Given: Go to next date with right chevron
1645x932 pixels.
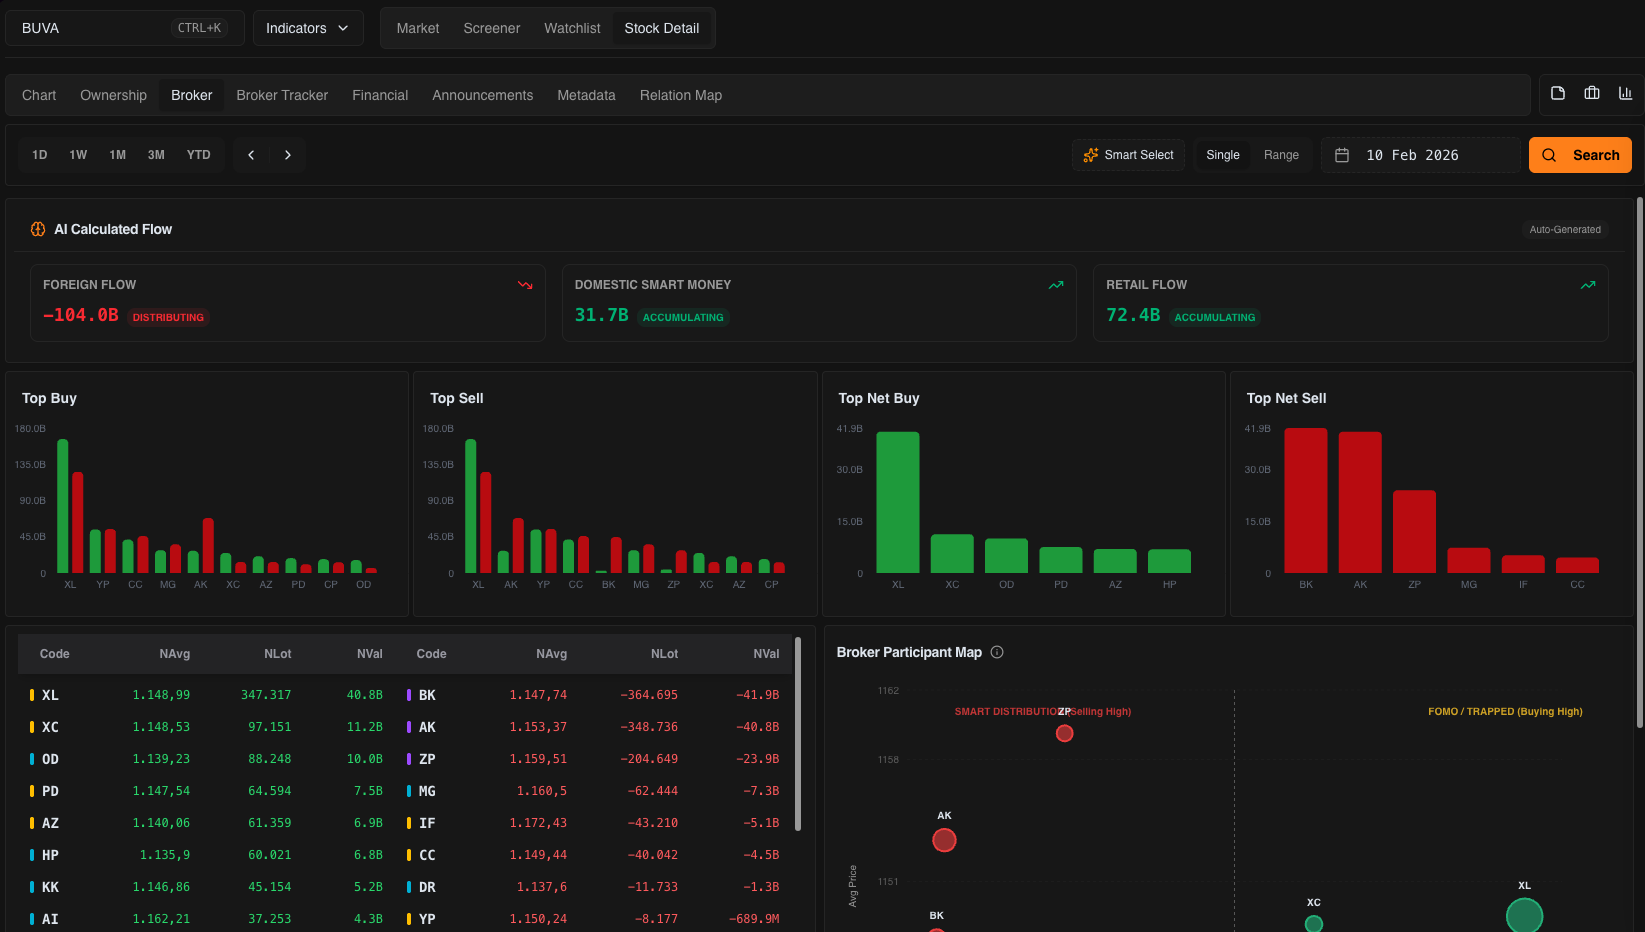Looking at the screenshot, I should (288, 155).
